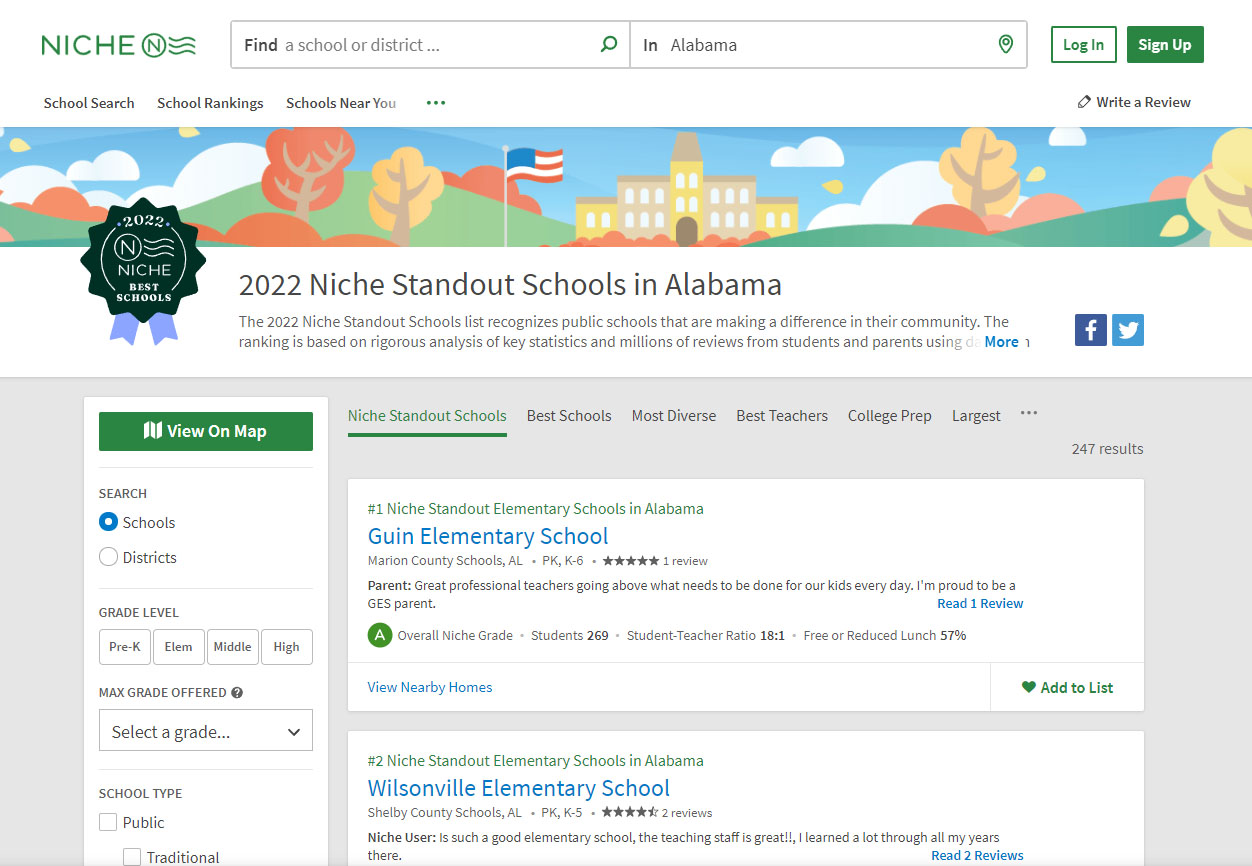The height and width of the screenshot is (866, 1252).
Task: Click the max grade help icon
Action: (237, 692)
